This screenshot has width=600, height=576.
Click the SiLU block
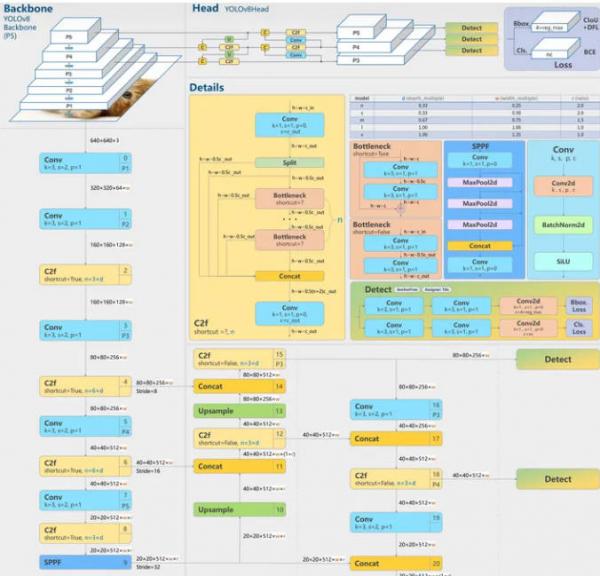pyautogui.click(x=563, y=261)
